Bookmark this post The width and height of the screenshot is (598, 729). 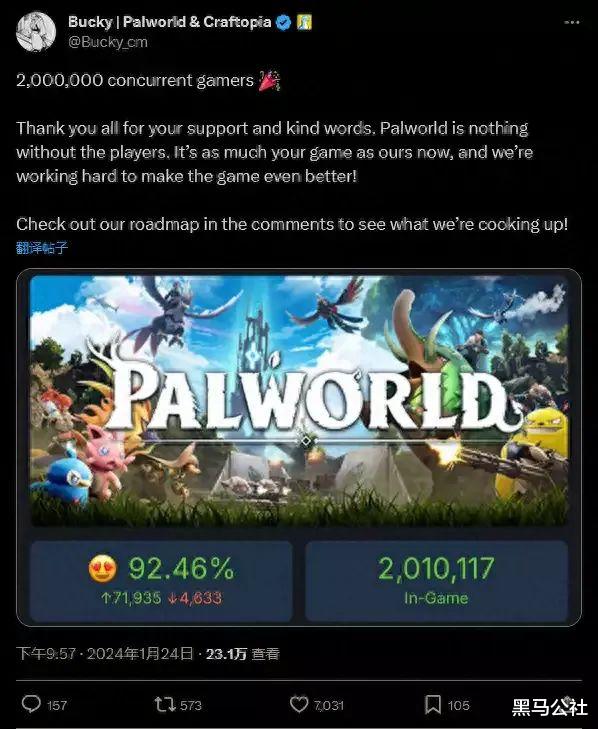432,704
